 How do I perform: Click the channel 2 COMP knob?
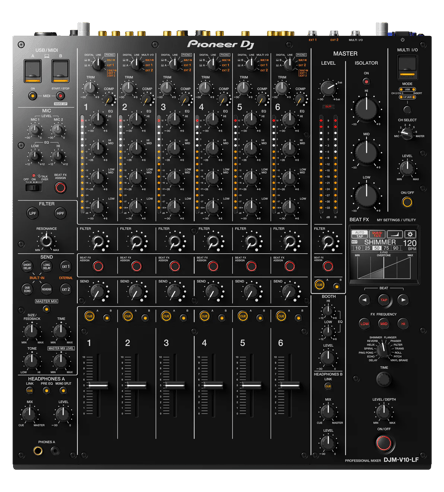(147, 99)
